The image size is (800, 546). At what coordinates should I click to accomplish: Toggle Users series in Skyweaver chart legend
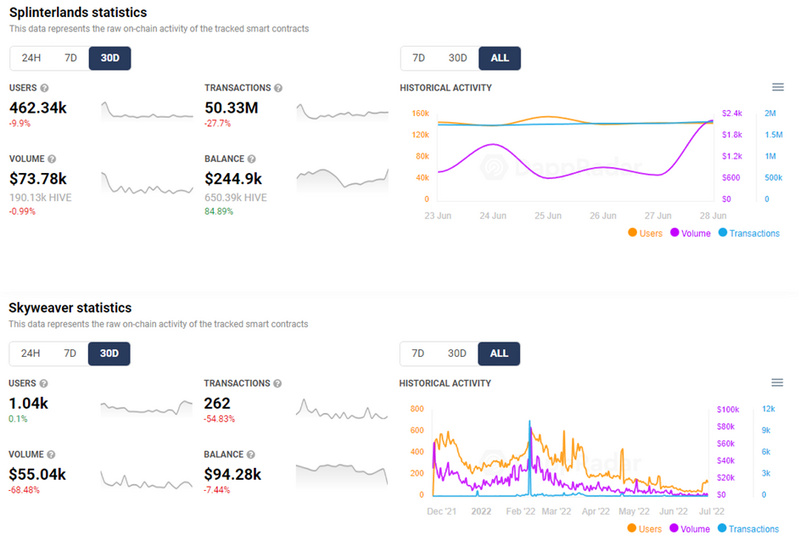645,528
